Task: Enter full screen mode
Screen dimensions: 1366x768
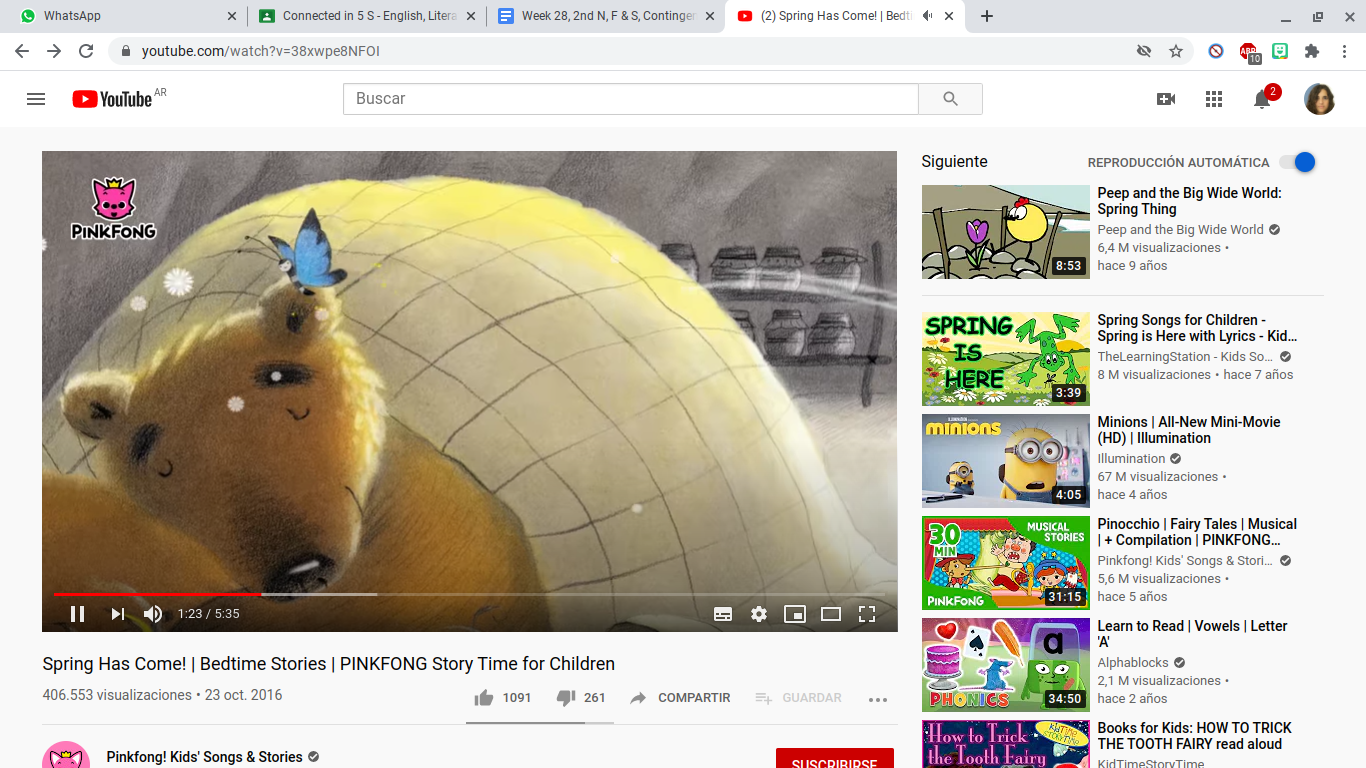Action: click(x=867, y=614)
